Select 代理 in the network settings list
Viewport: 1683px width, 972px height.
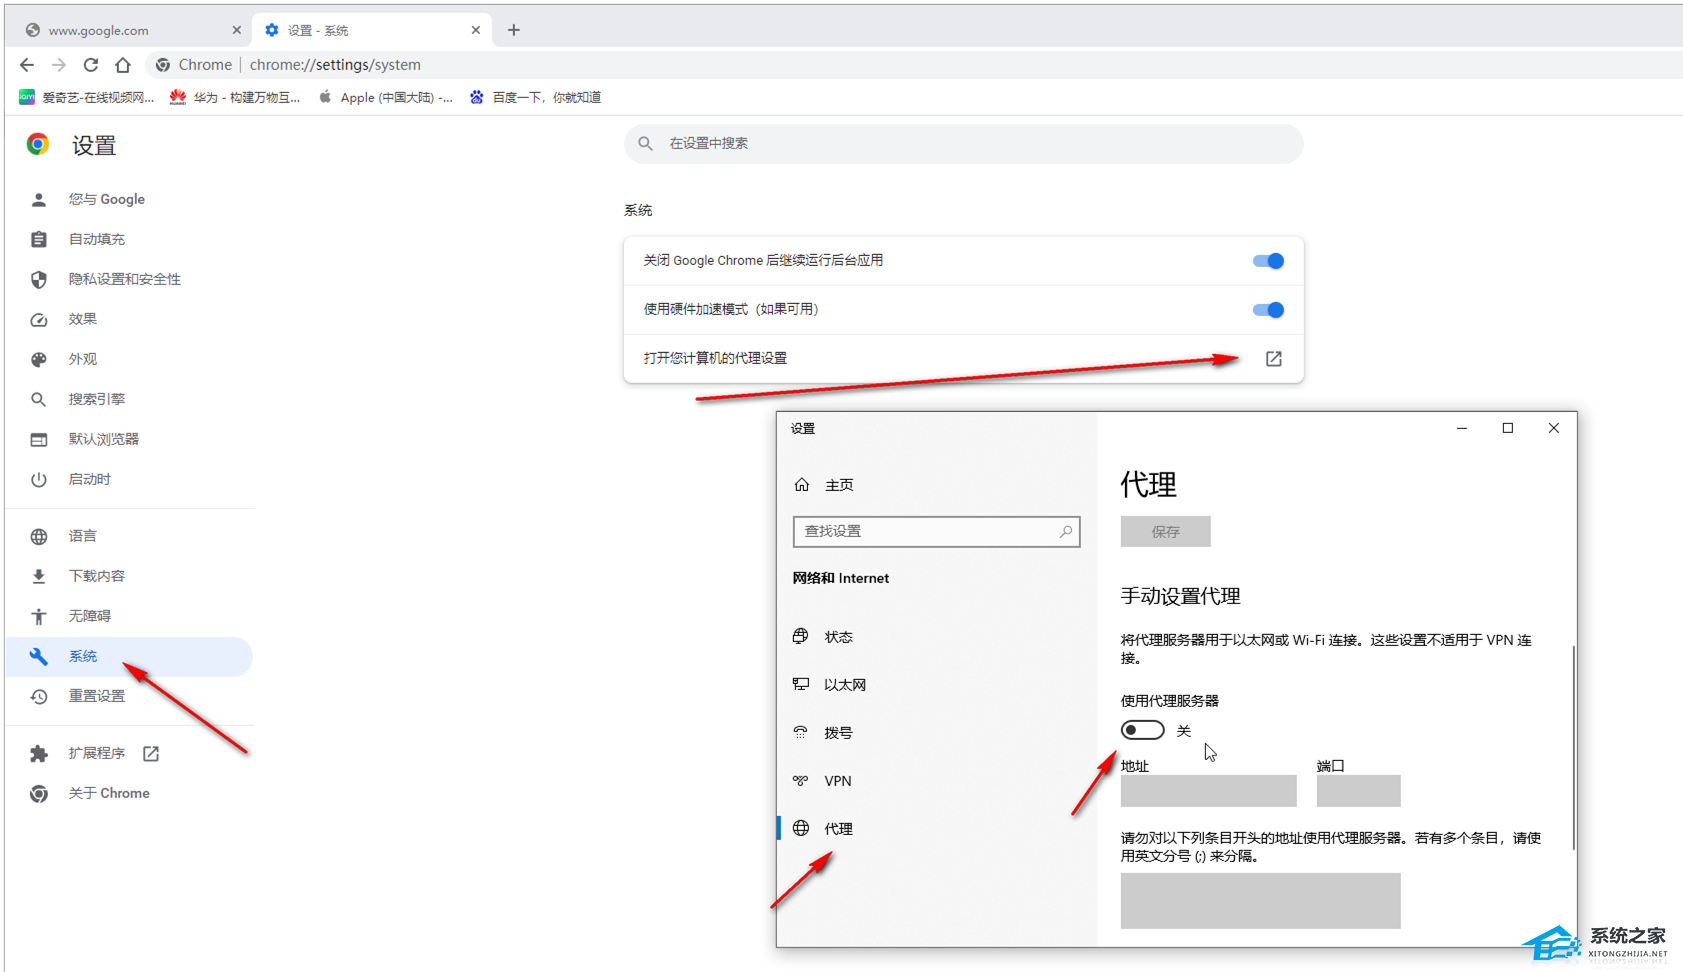(838, 829)
